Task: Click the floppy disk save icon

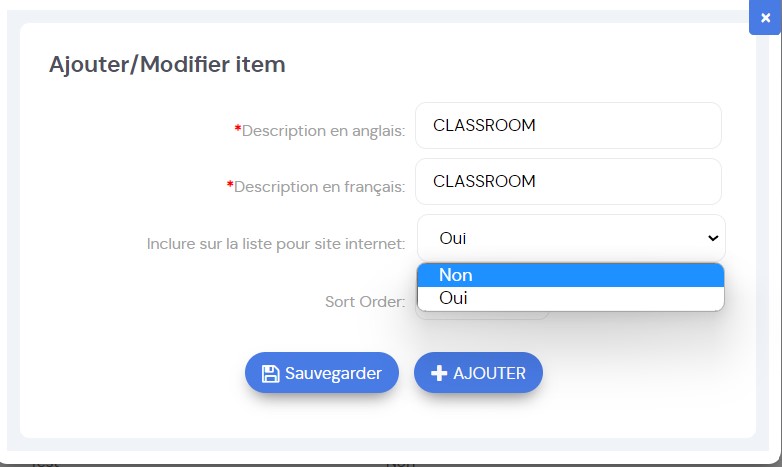Action: (270, 373)
